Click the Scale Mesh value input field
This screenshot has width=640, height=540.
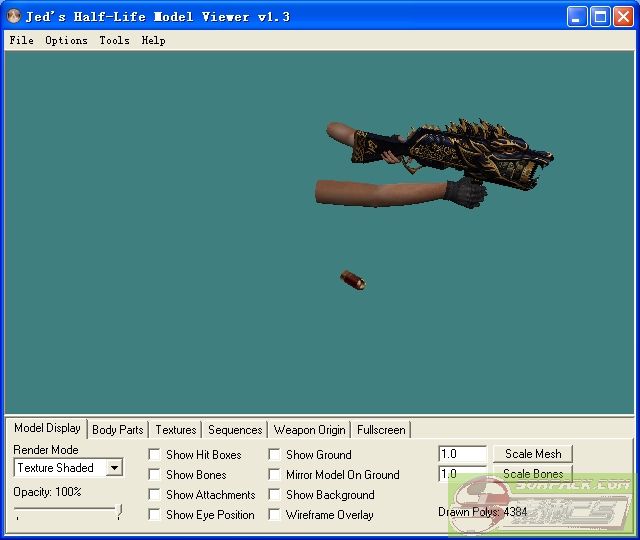pos(462,454)
